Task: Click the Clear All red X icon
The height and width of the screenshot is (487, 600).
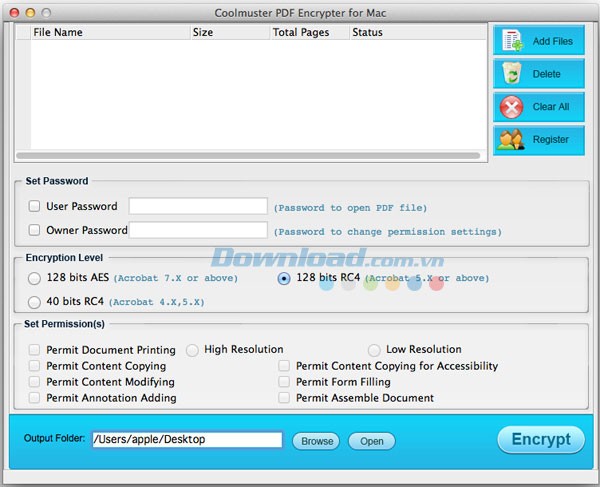Action: (512, 107)
